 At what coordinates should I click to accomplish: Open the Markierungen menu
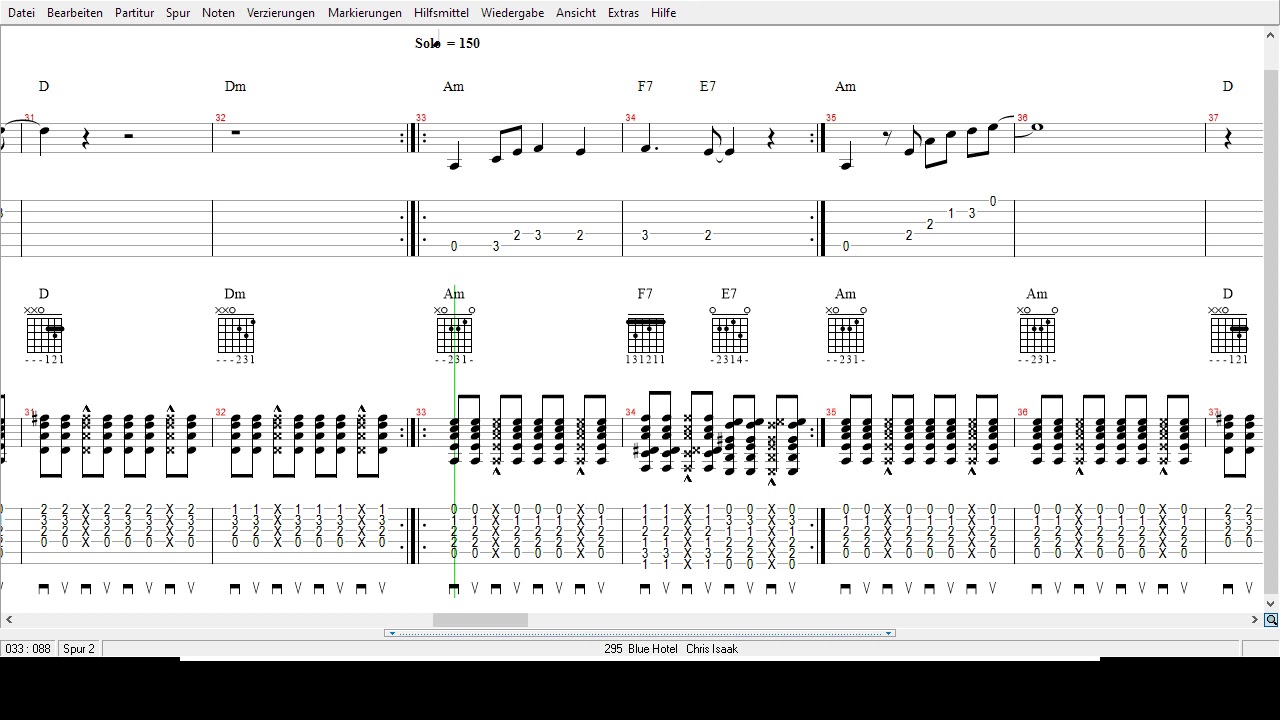[365, 13]
